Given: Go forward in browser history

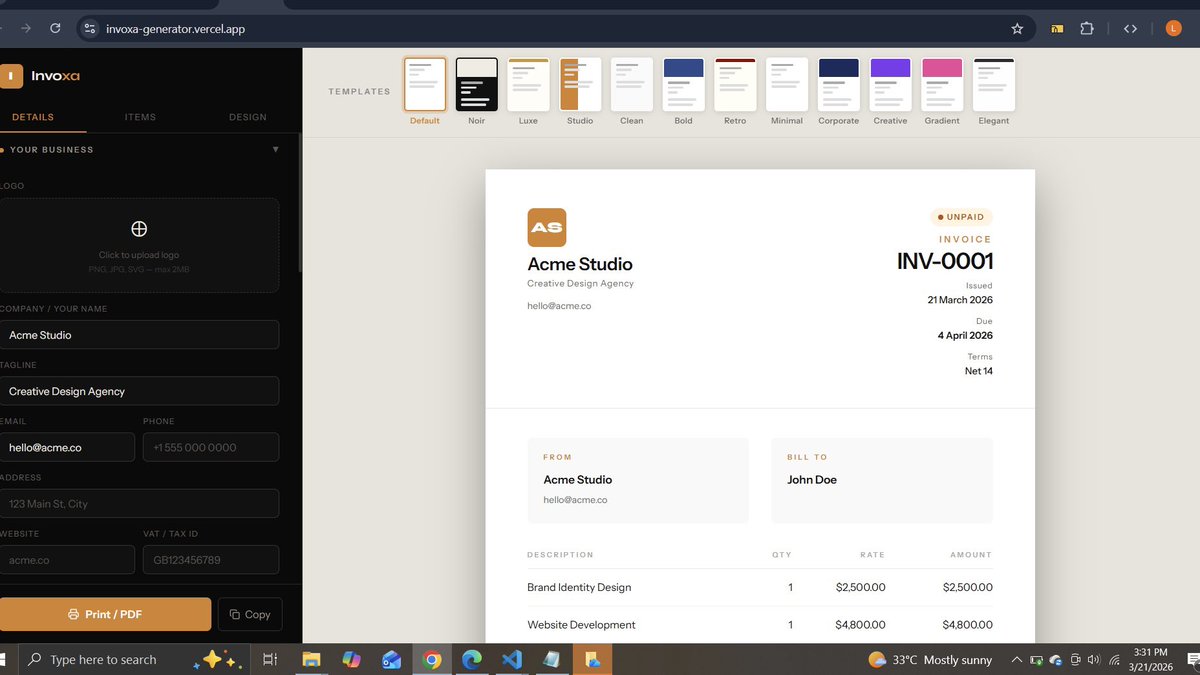Looking at the screenshot, I should 25,29.
